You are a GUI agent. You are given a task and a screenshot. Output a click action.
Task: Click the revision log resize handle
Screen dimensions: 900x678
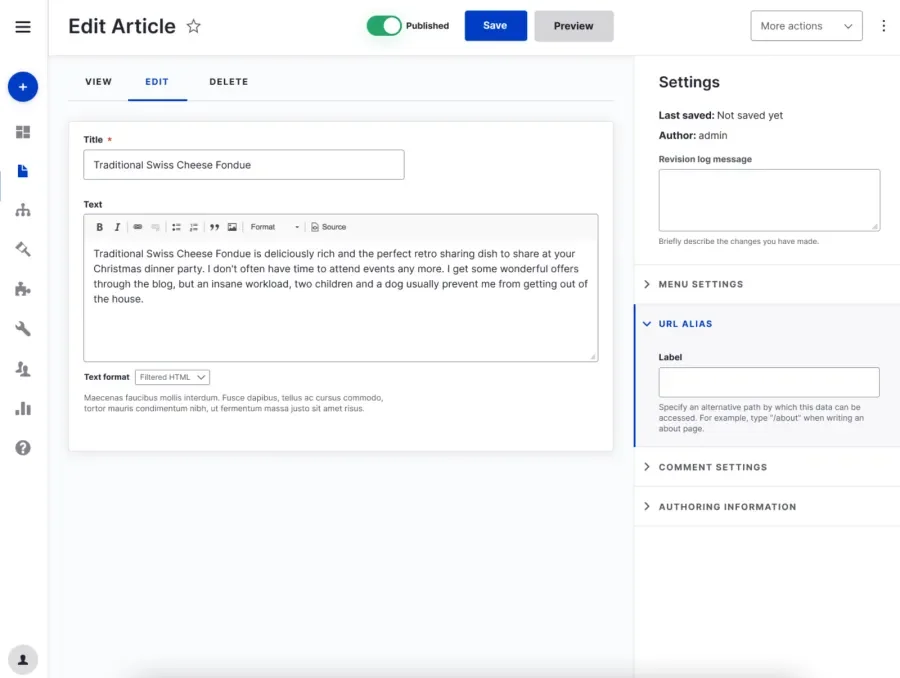click(875, 226)
